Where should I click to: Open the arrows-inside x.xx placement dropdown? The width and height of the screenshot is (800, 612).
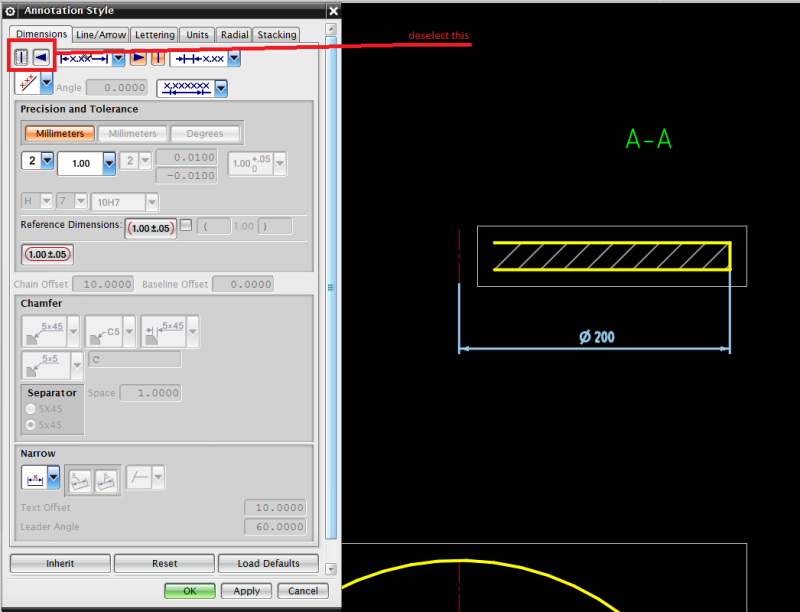(234, 59)
